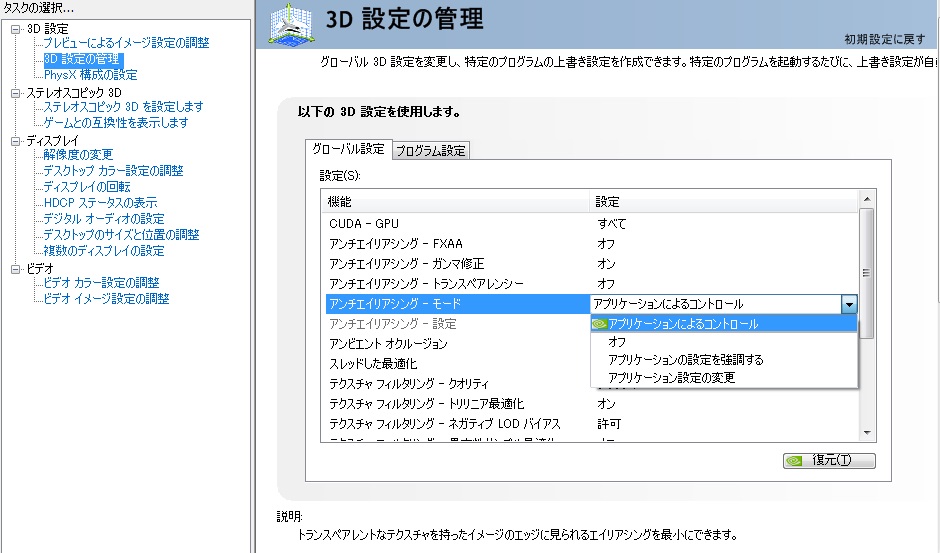Click オフ value in the FXAA row
Image resolution: width=940 pixels, height=553 pixels.
[x=606, y=244]
